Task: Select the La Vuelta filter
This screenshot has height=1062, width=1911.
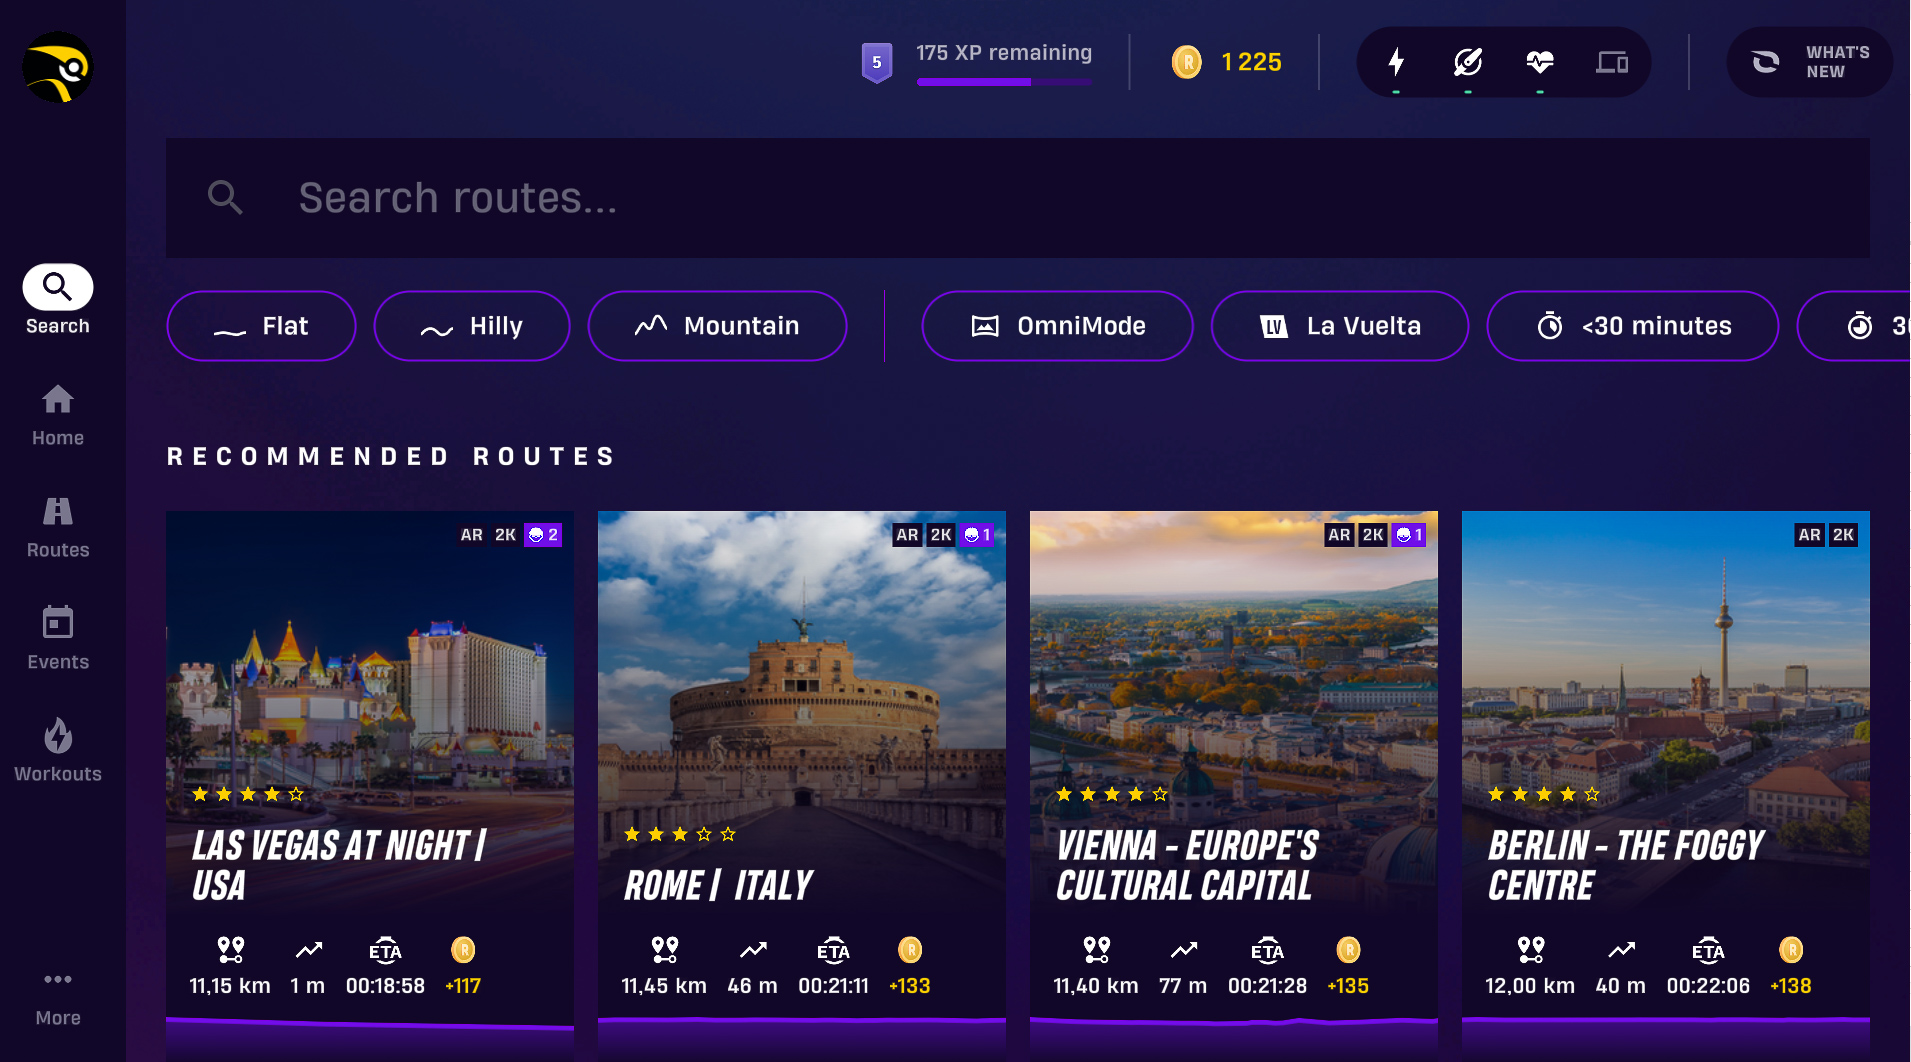Action: (x=1340, y=326)
